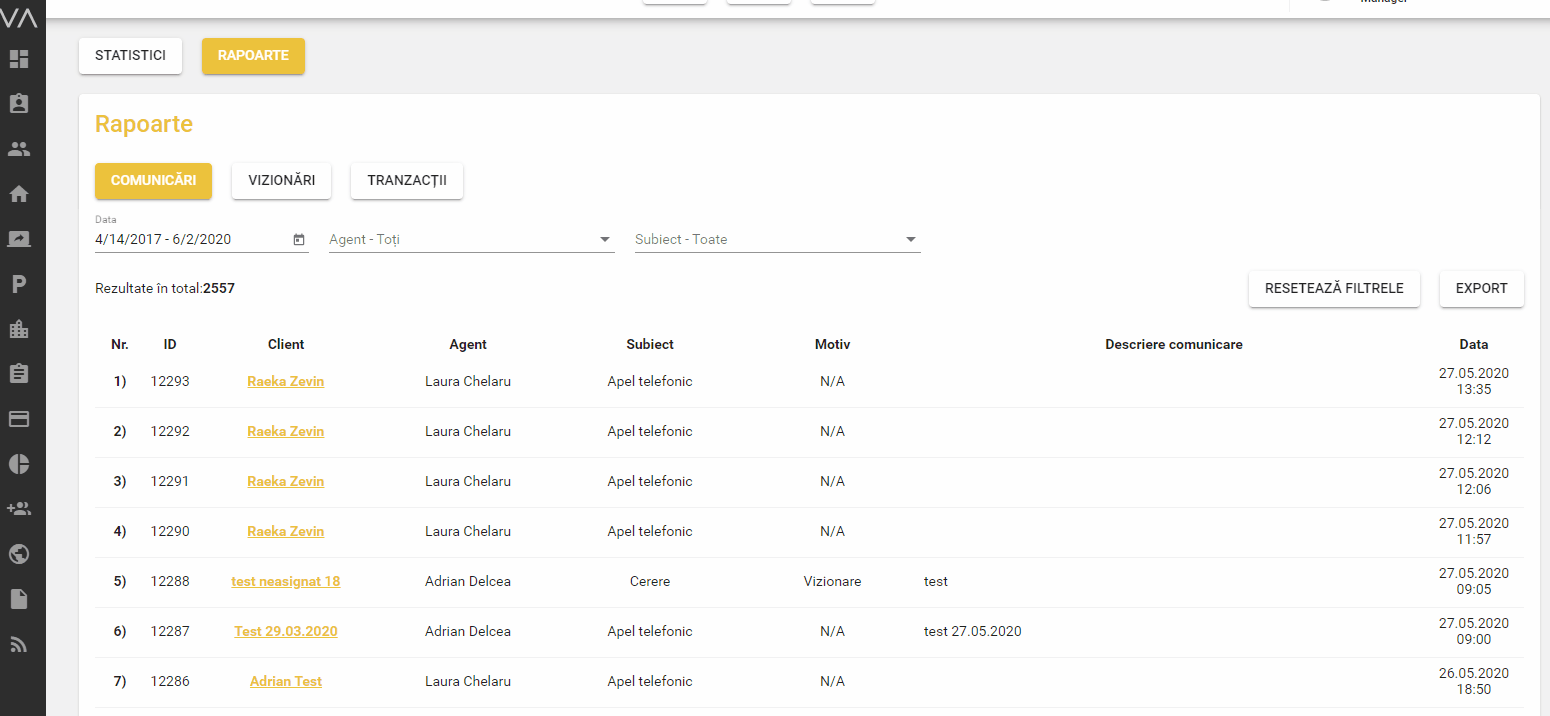Image resolution: width=1550 pixels, height=716 pixels.
Task: Click the home icon in sidebar
Action: coord(19,194)
